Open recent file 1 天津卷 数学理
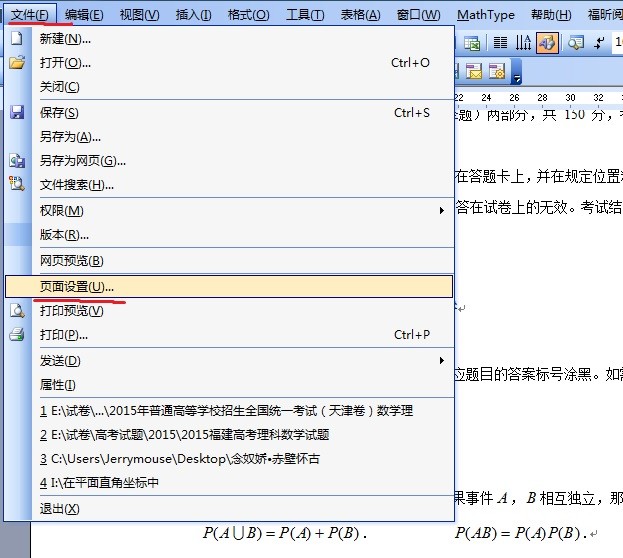Screen dimensions: 623x558 [x=229, y=411]
